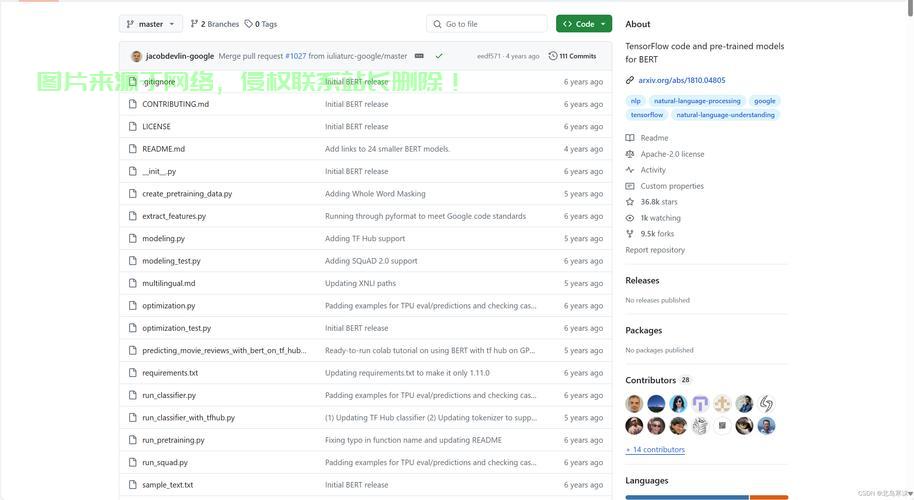Open requirements.txt file
The image size is (914, 500).
click(170, 373)
